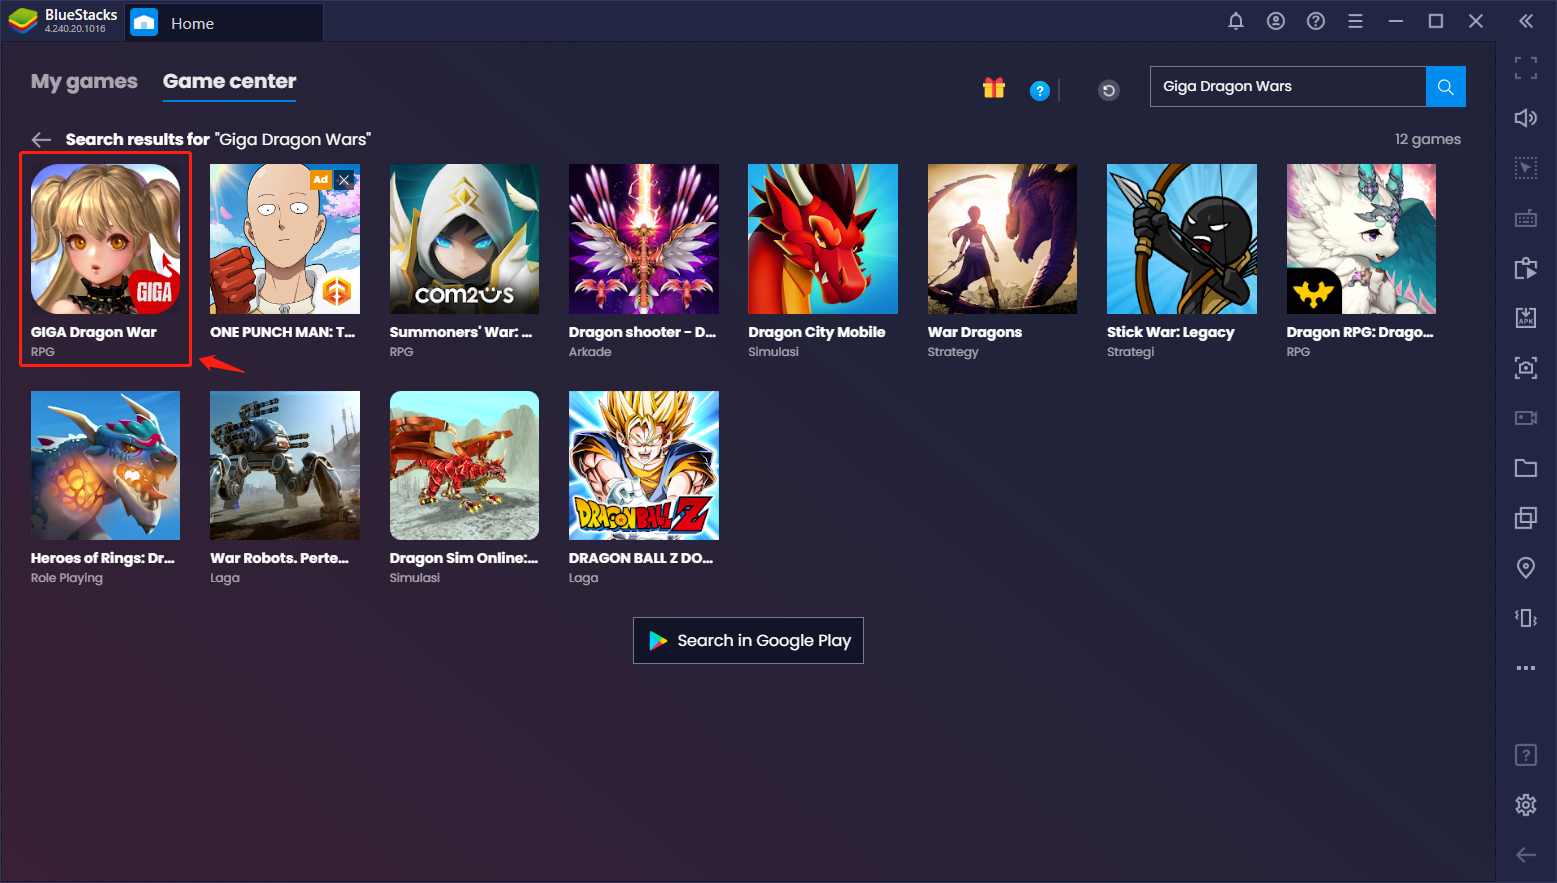Open Heroes of Rings game thumbnail
This screenshot has width=1557, height=883.
[x=106, y=466]
